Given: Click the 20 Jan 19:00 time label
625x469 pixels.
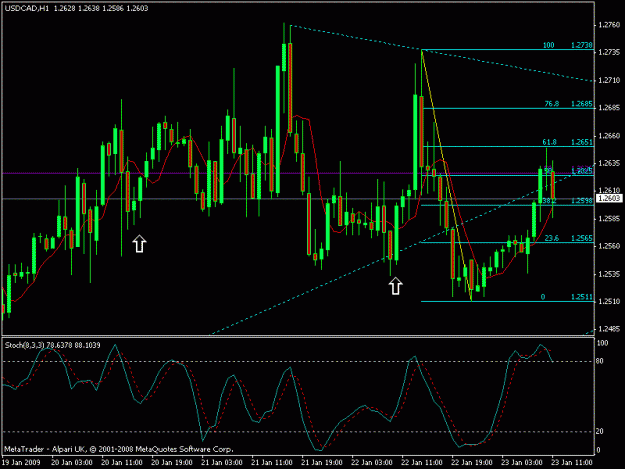Looking at the screenshot, I should [x=172, y=462].
